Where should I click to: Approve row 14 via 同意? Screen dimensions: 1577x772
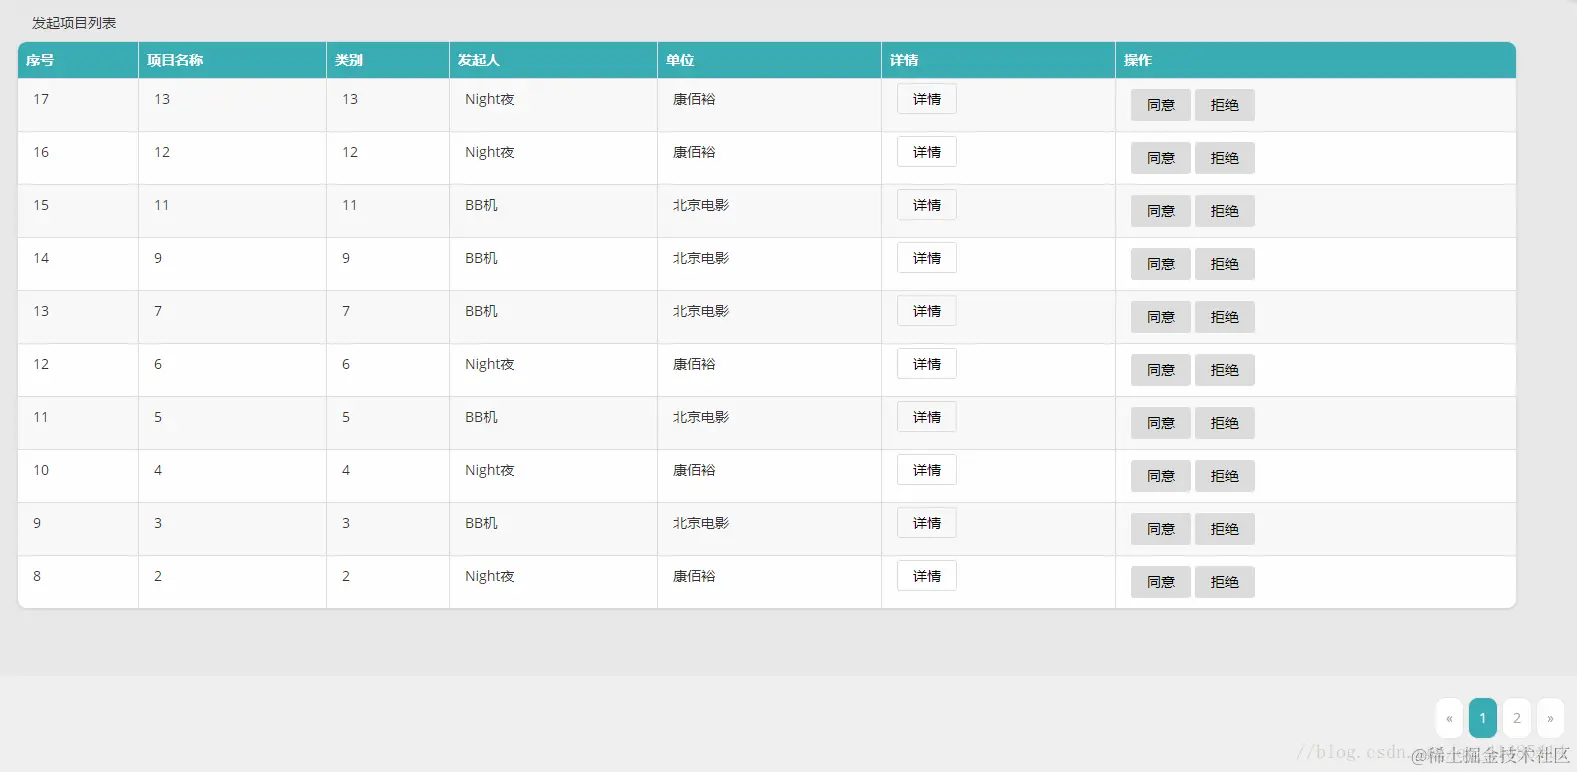click(1160, 264)
